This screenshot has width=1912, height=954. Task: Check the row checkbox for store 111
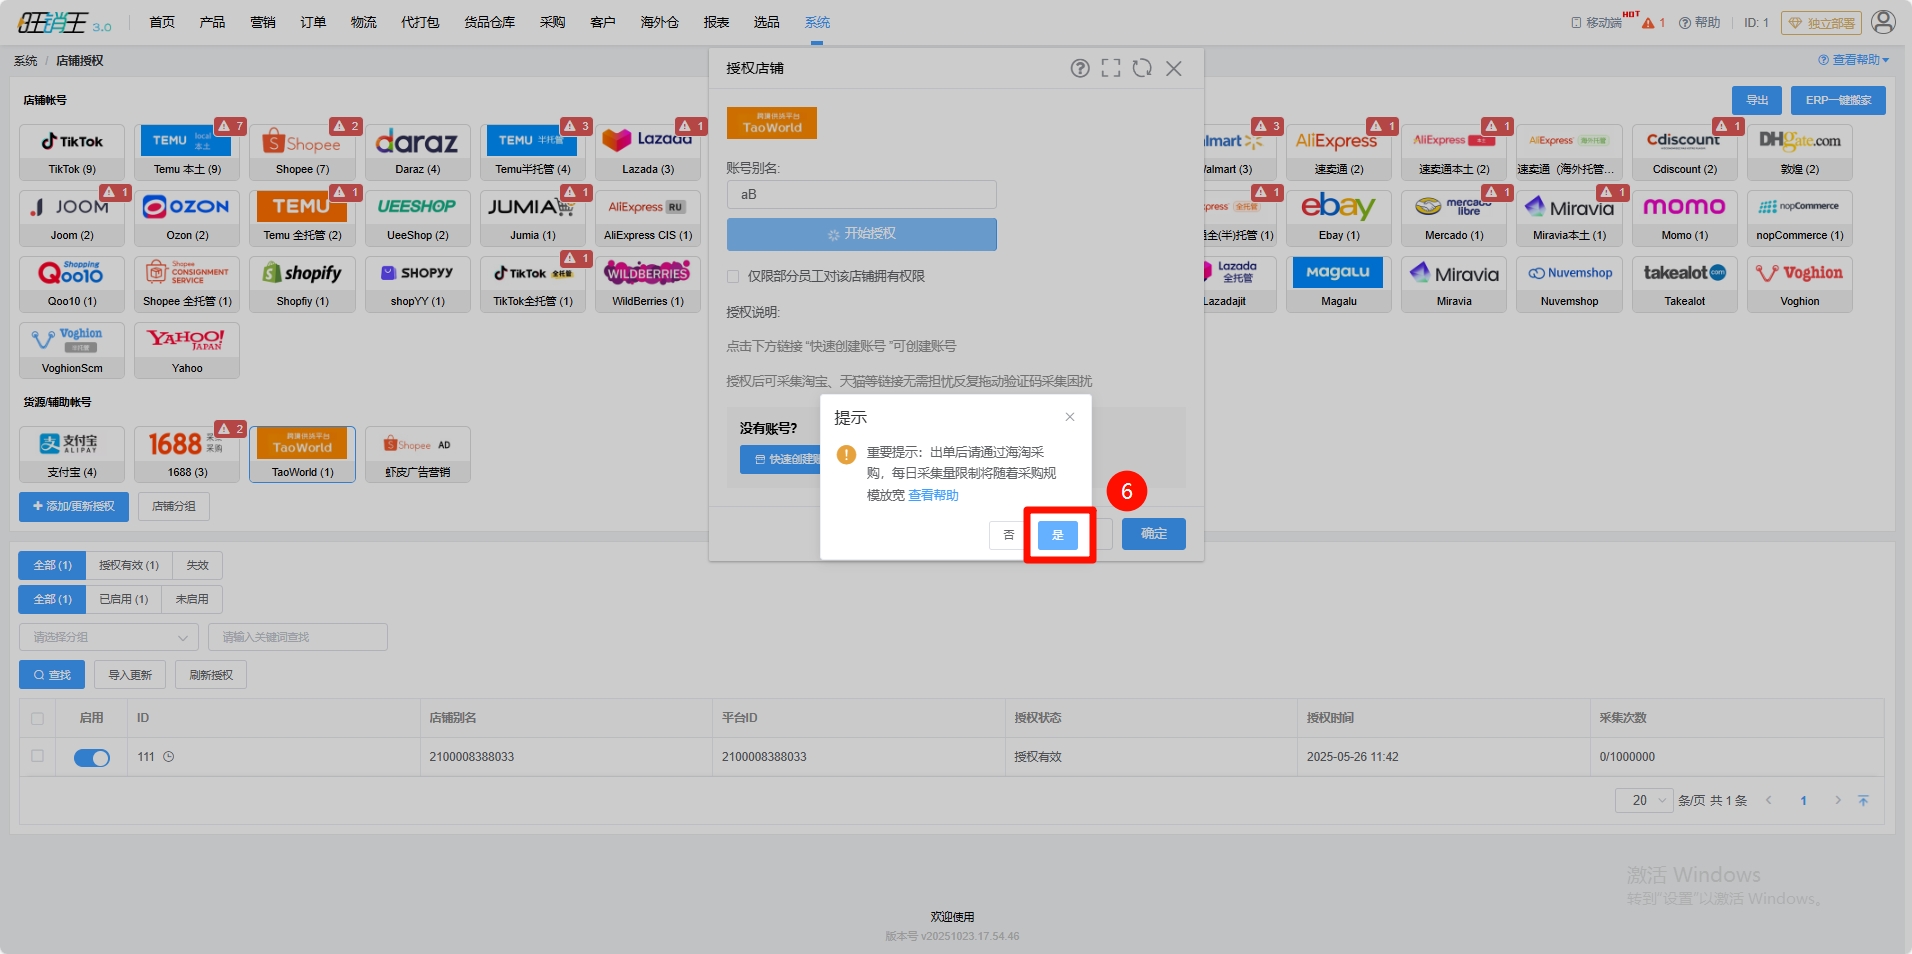pos(38,757)
